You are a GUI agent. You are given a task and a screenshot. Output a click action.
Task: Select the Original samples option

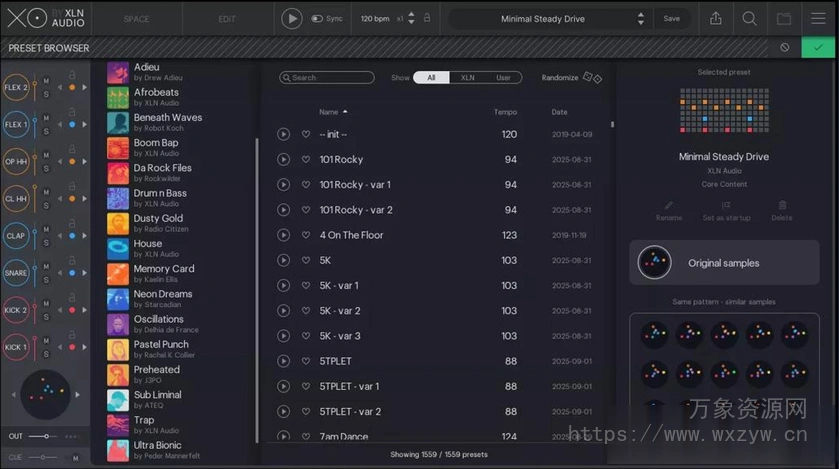coord(724,263)
